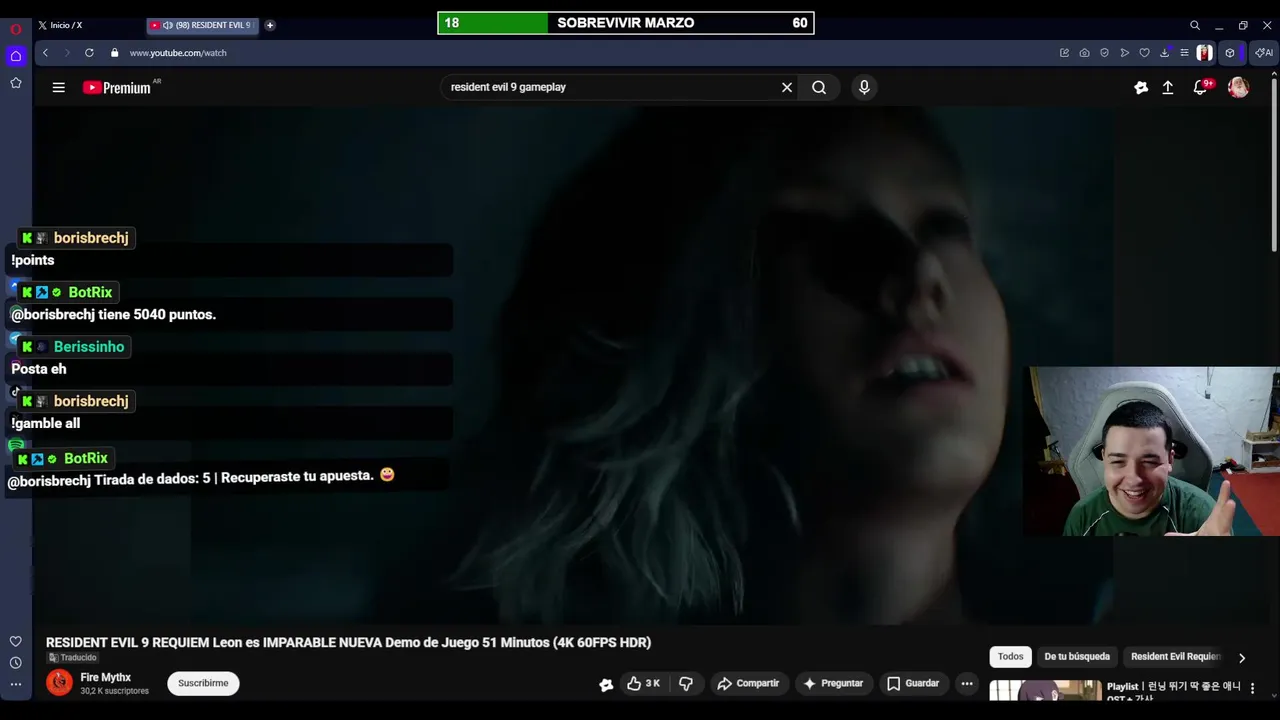Open the three-dot more options in sidebar
The height and width of the screenshot is (720, 1280).
click(16, 685)
